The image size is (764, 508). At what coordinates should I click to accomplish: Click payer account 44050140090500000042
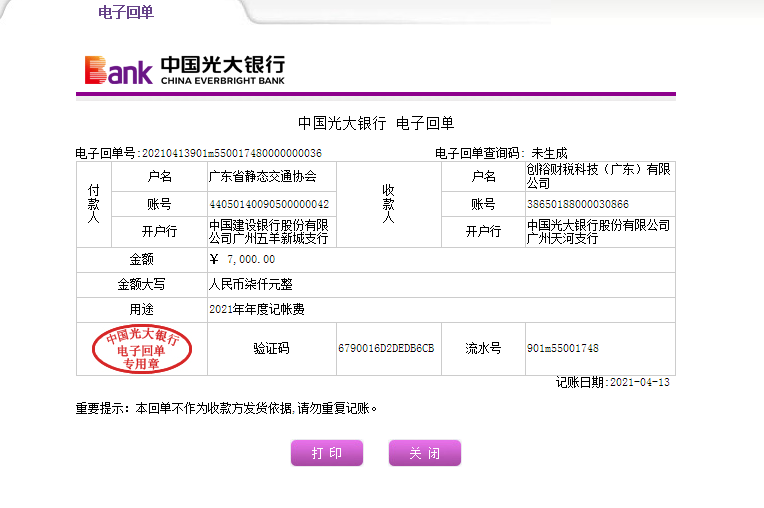[x=269, y=204]
